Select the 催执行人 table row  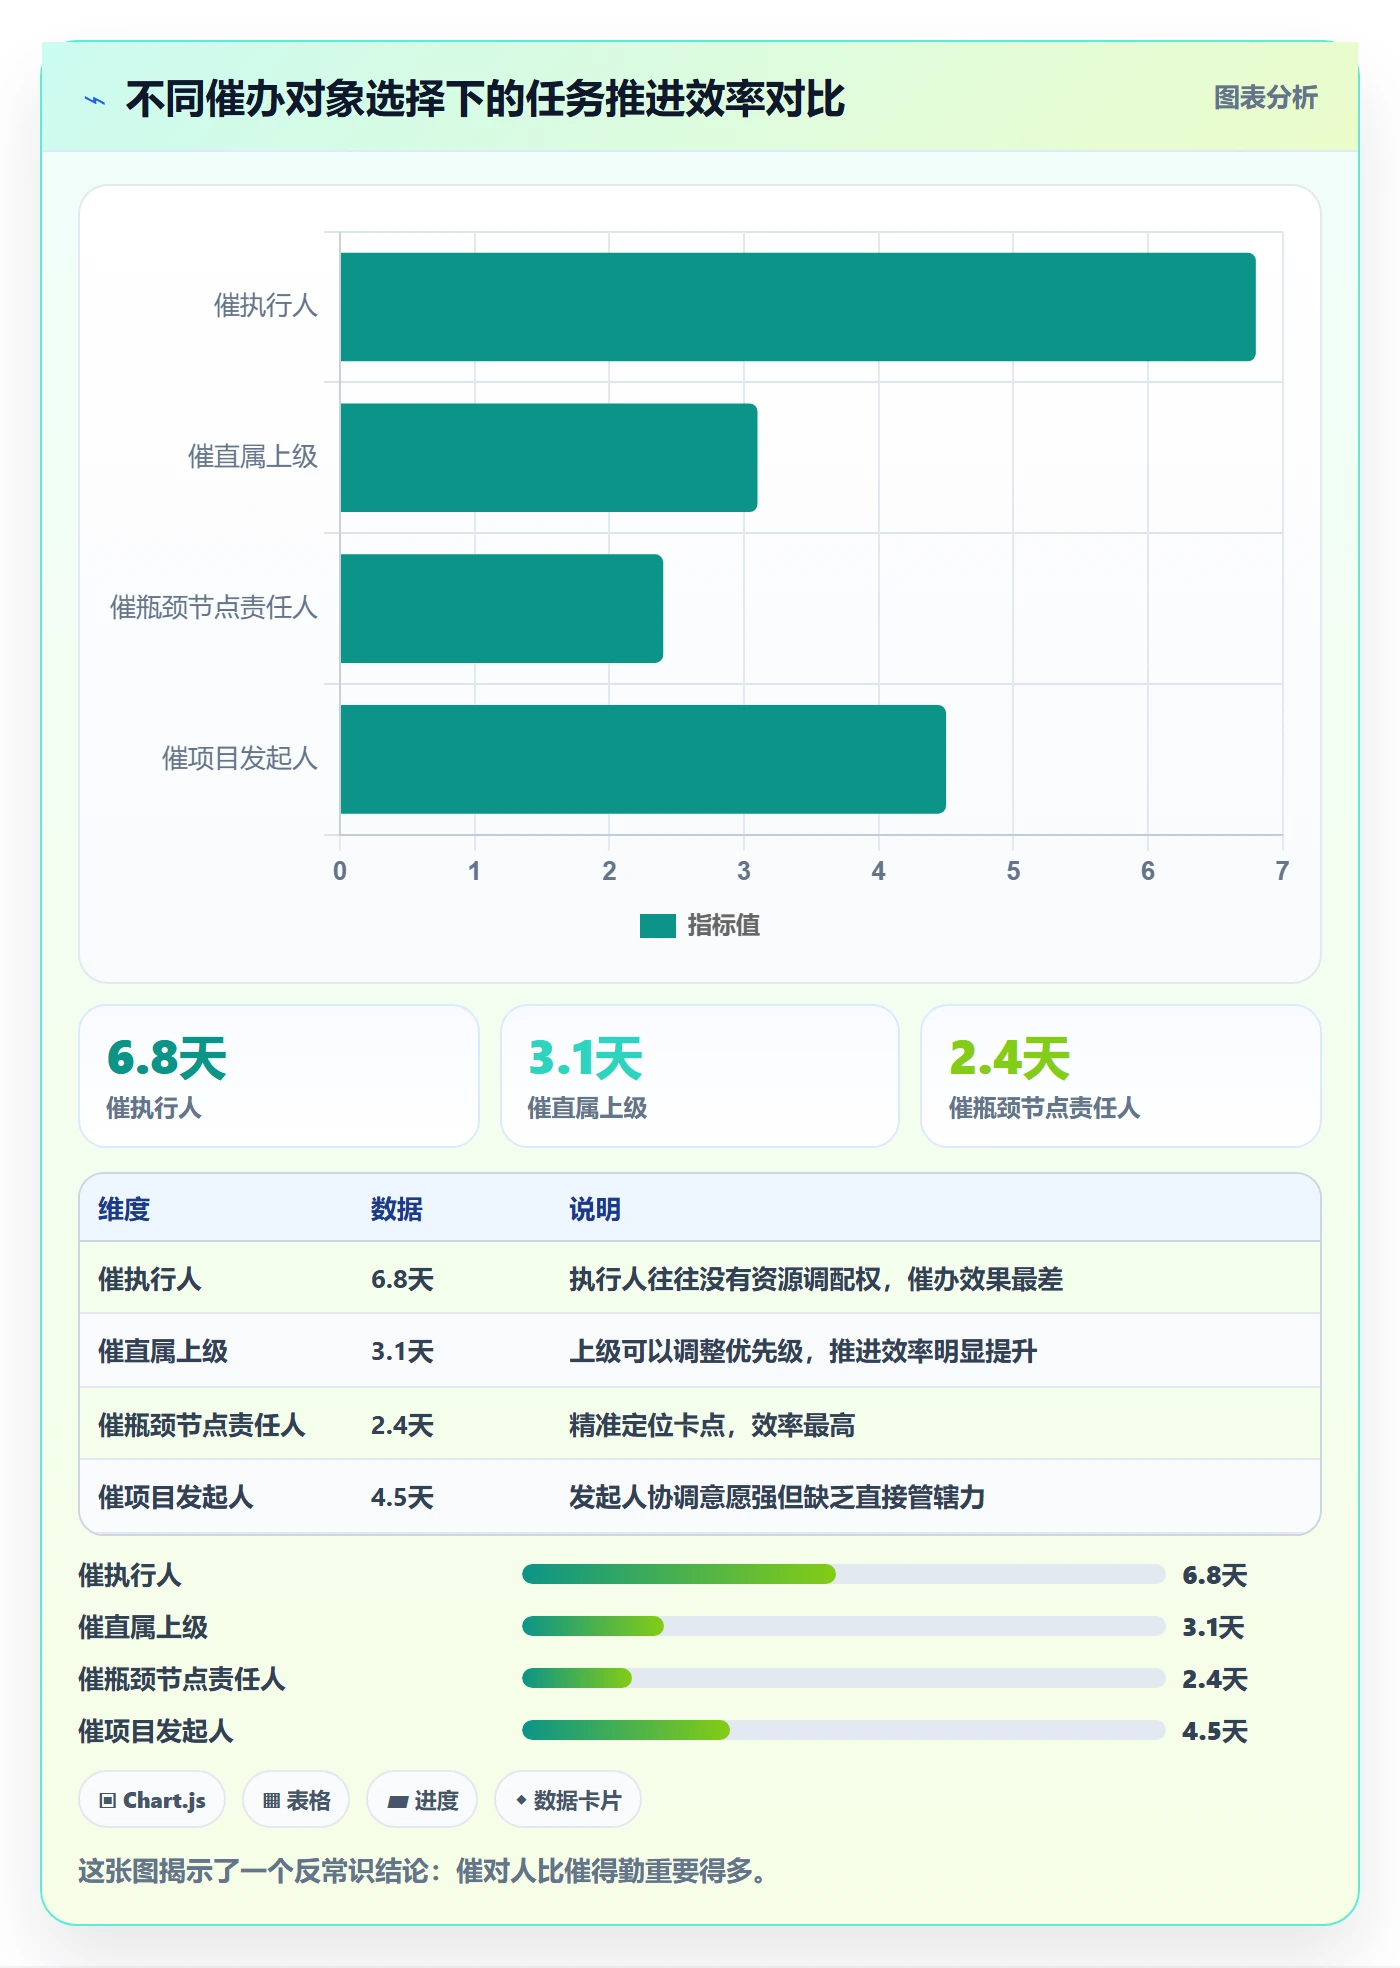click(700, 1279)
